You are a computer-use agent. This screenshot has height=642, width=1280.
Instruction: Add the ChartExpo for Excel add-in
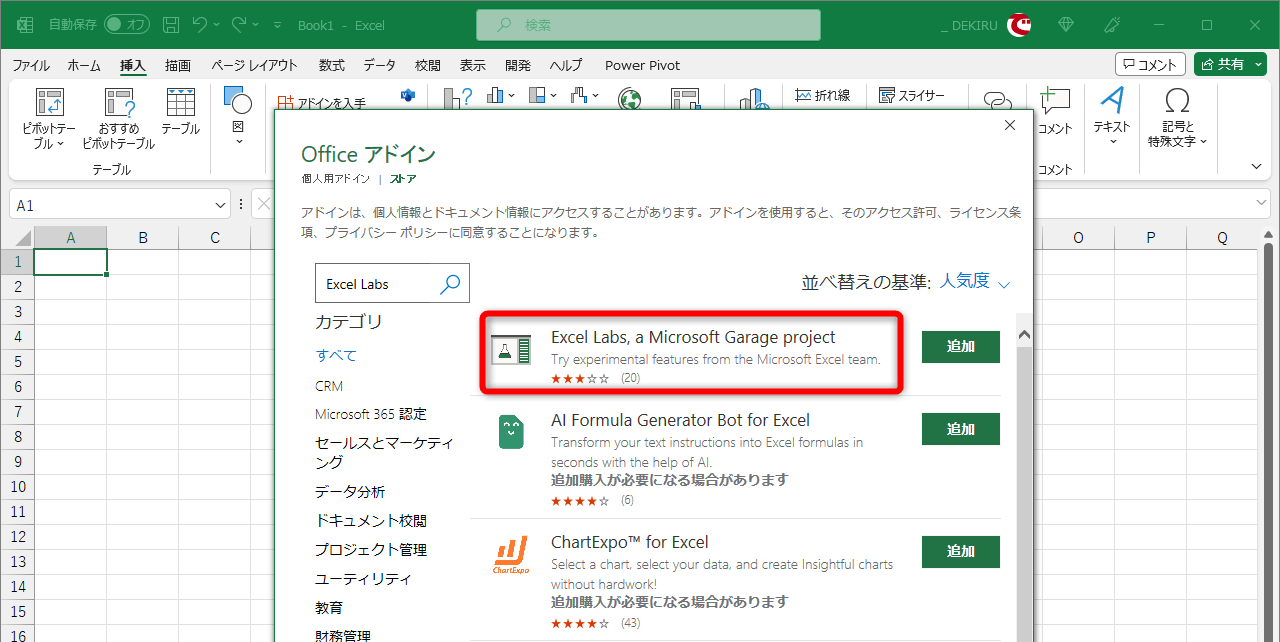[961, 551]
